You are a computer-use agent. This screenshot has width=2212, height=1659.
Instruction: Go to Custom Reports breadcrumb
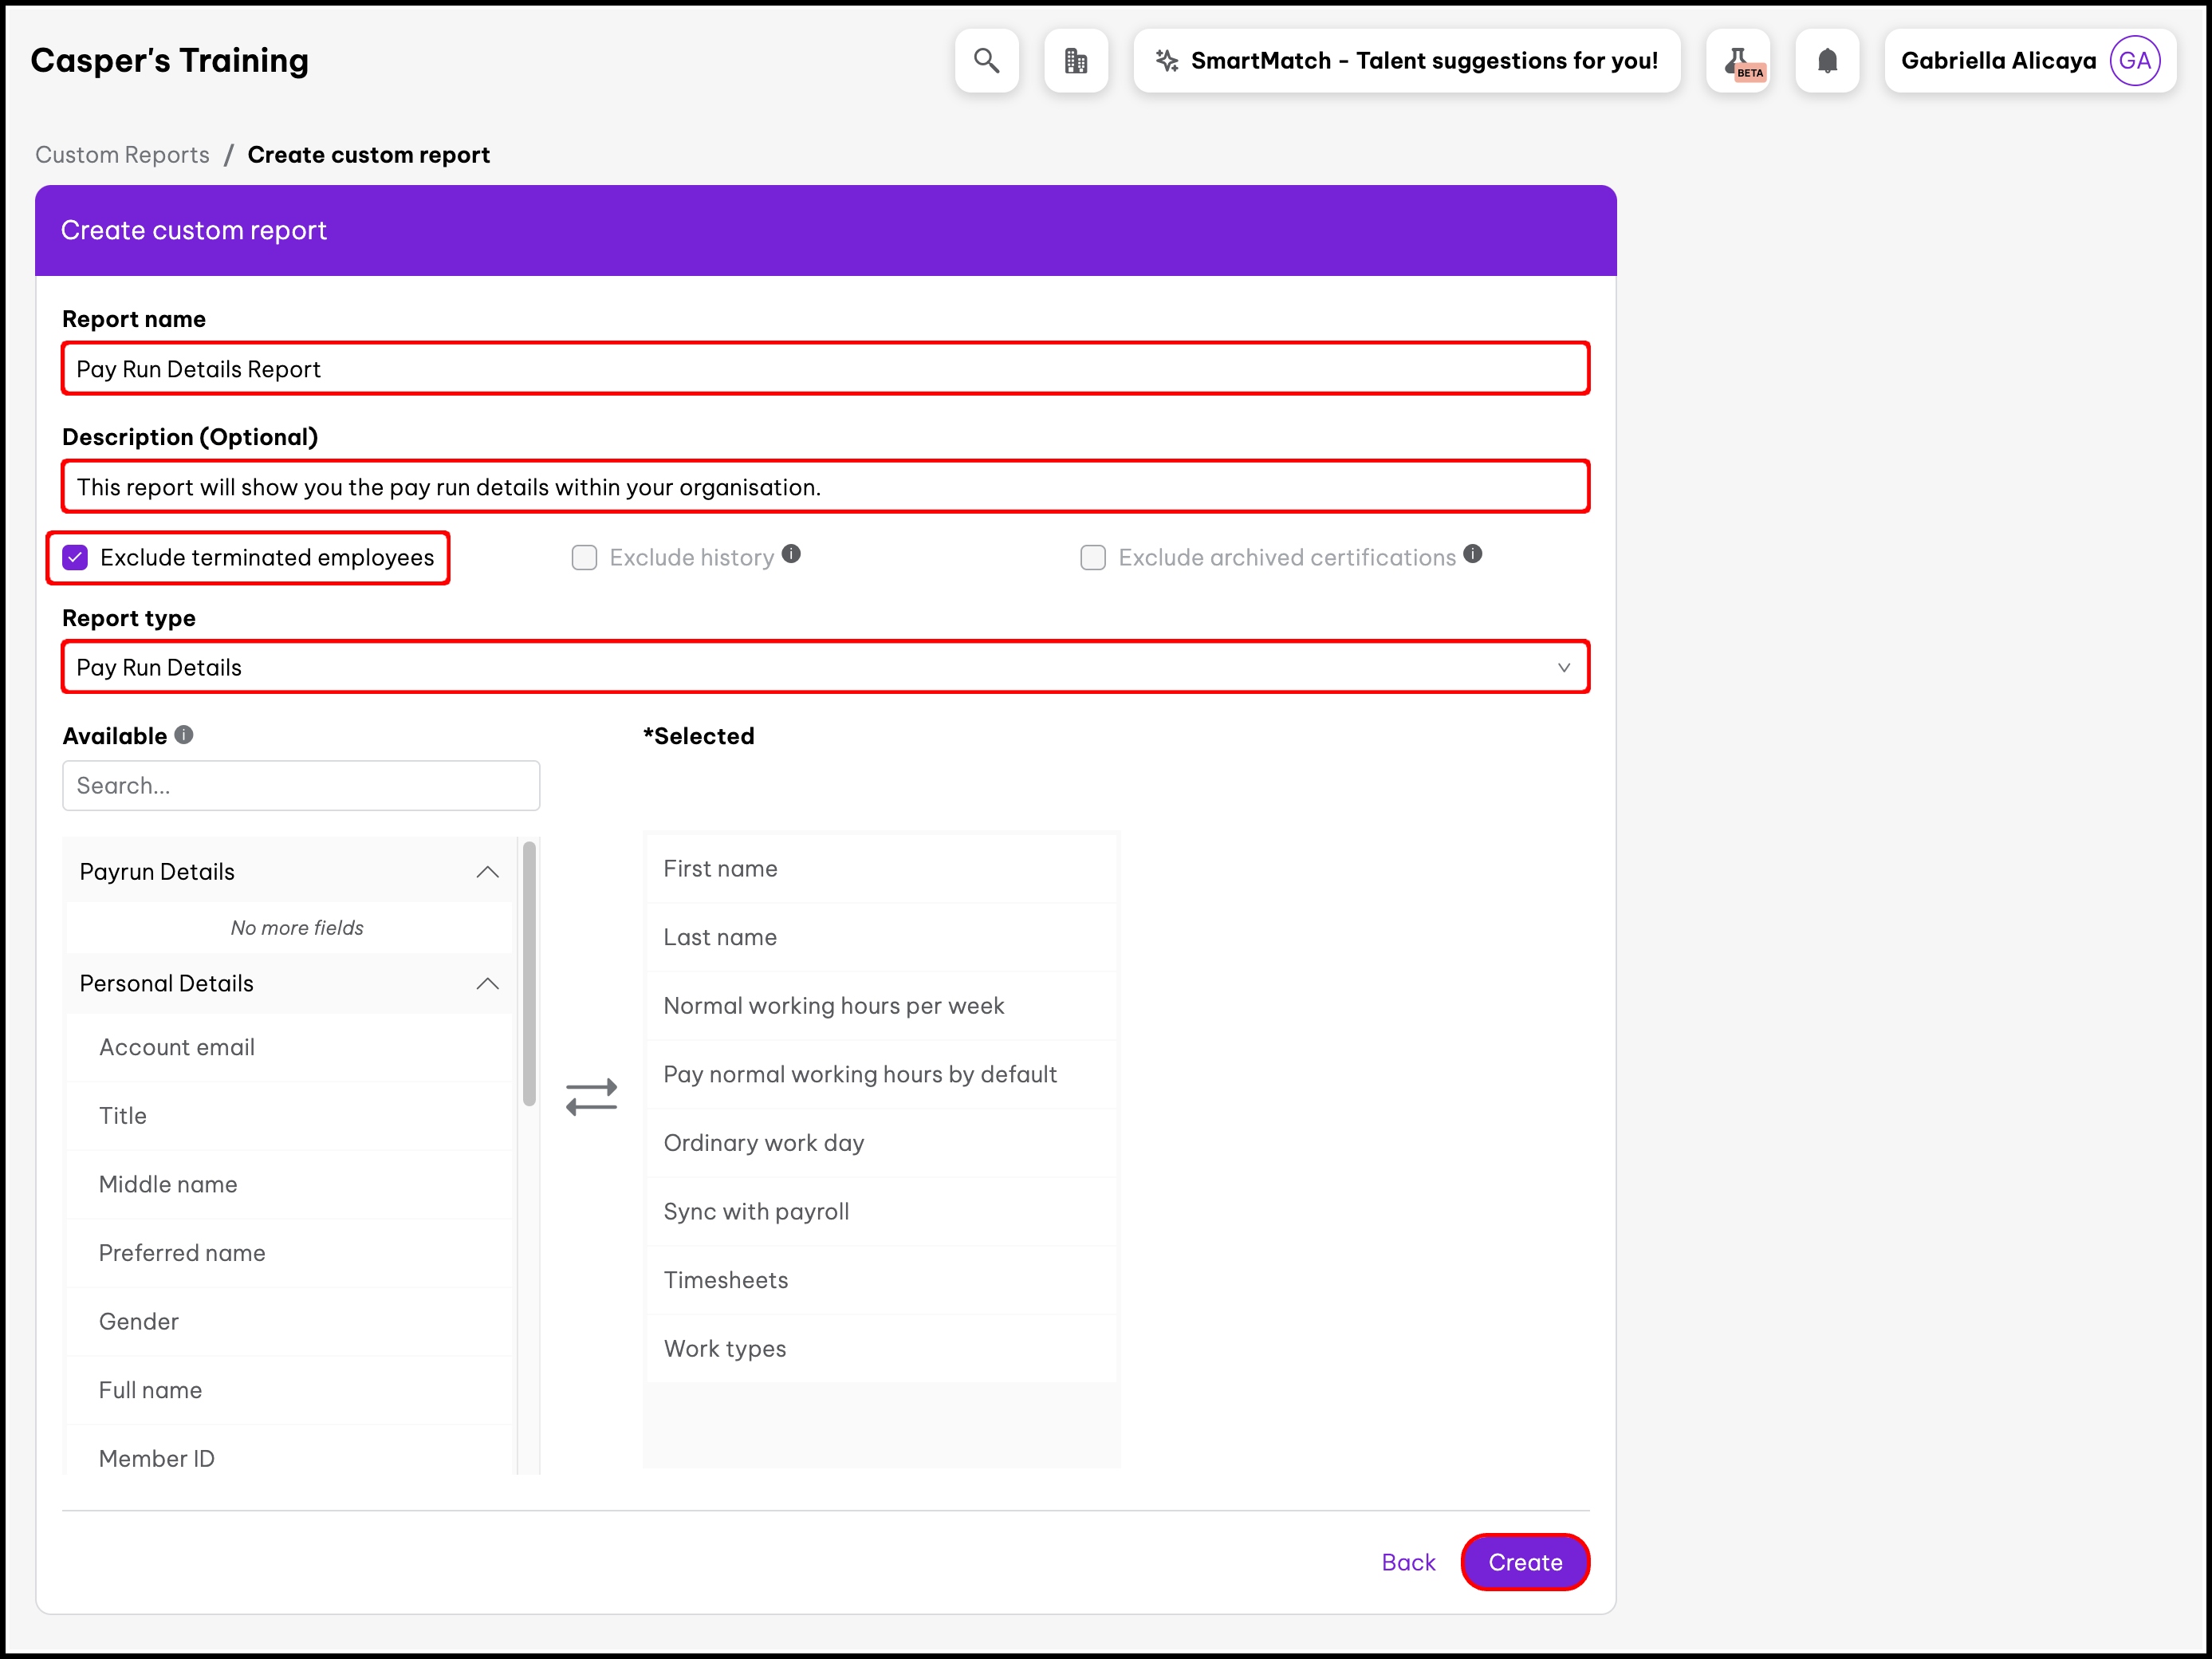(122, 155)
